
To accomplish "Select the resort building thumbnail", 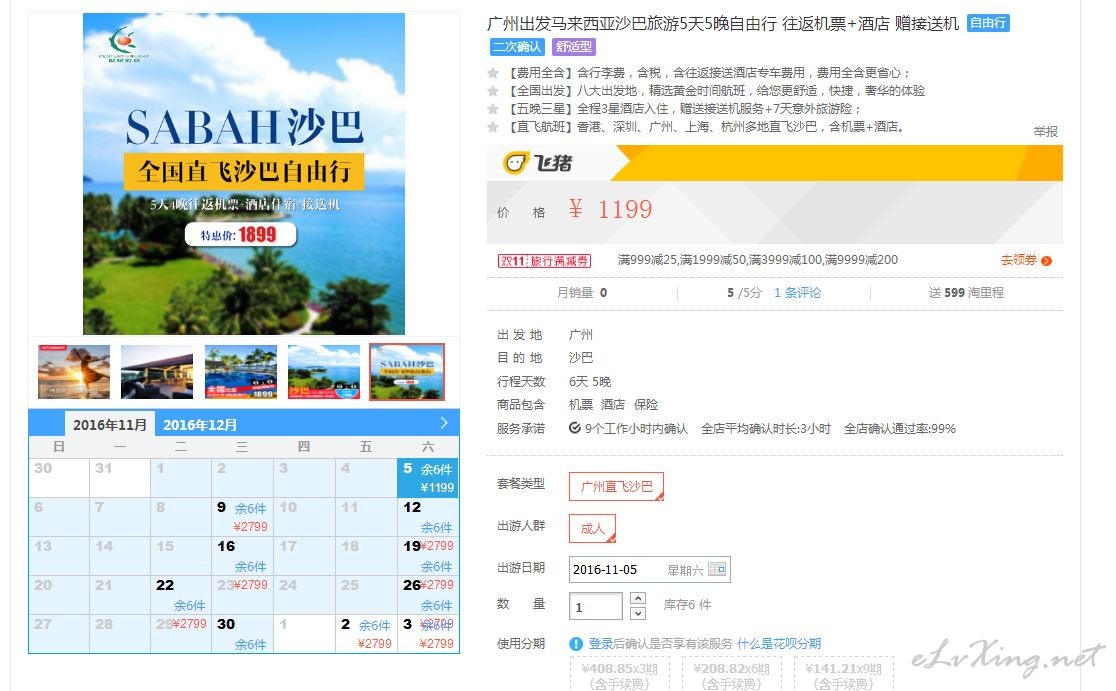I will [x=157, y=372].
